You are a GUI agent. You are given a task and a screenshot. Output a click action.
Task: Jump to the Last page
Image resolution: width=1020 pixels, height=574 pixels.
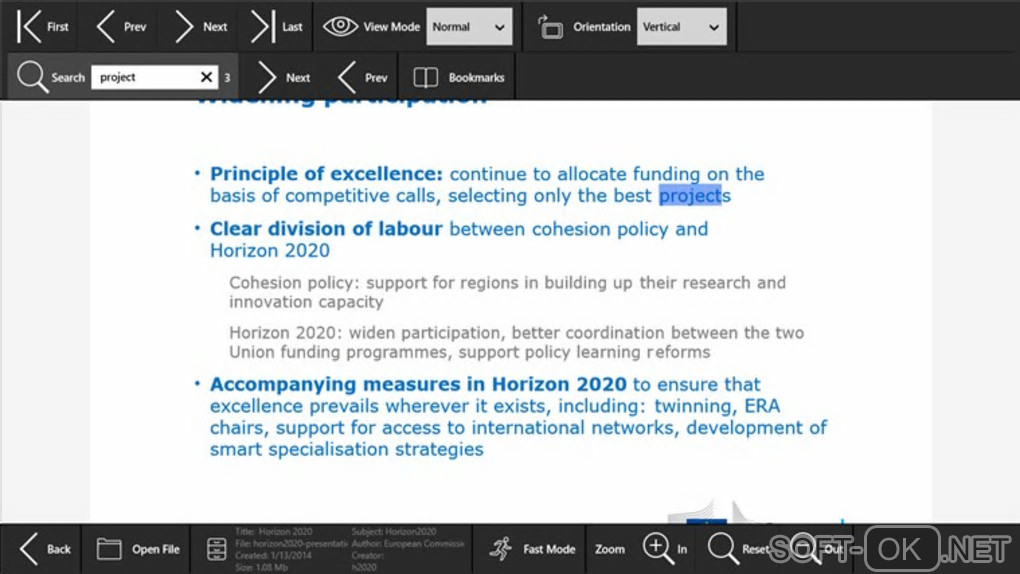pos(277,27)
